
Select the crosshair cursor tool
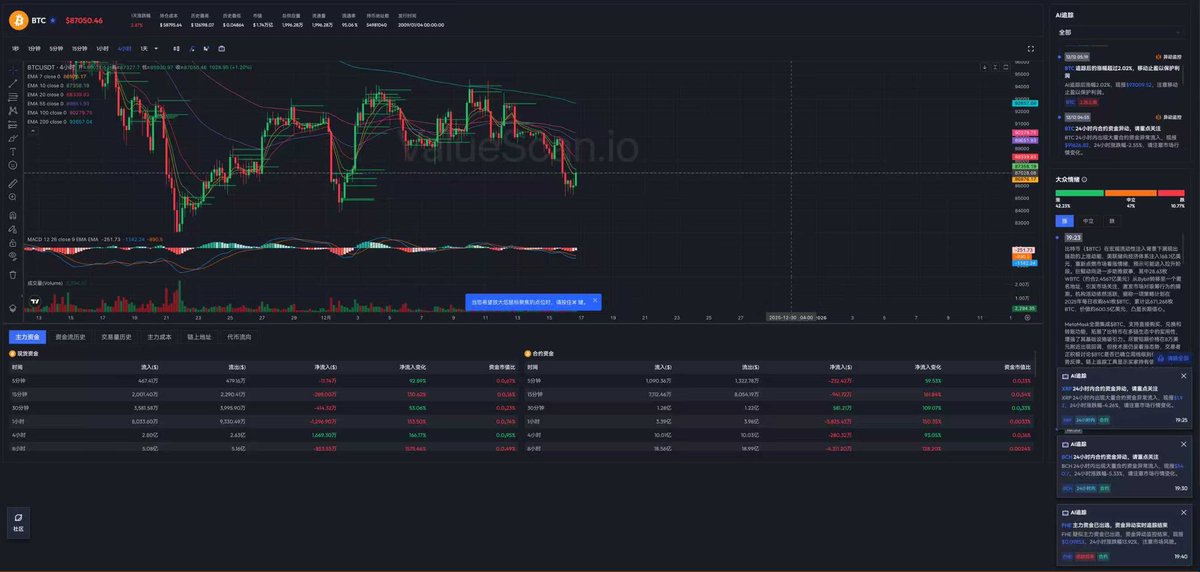(13, 70)
